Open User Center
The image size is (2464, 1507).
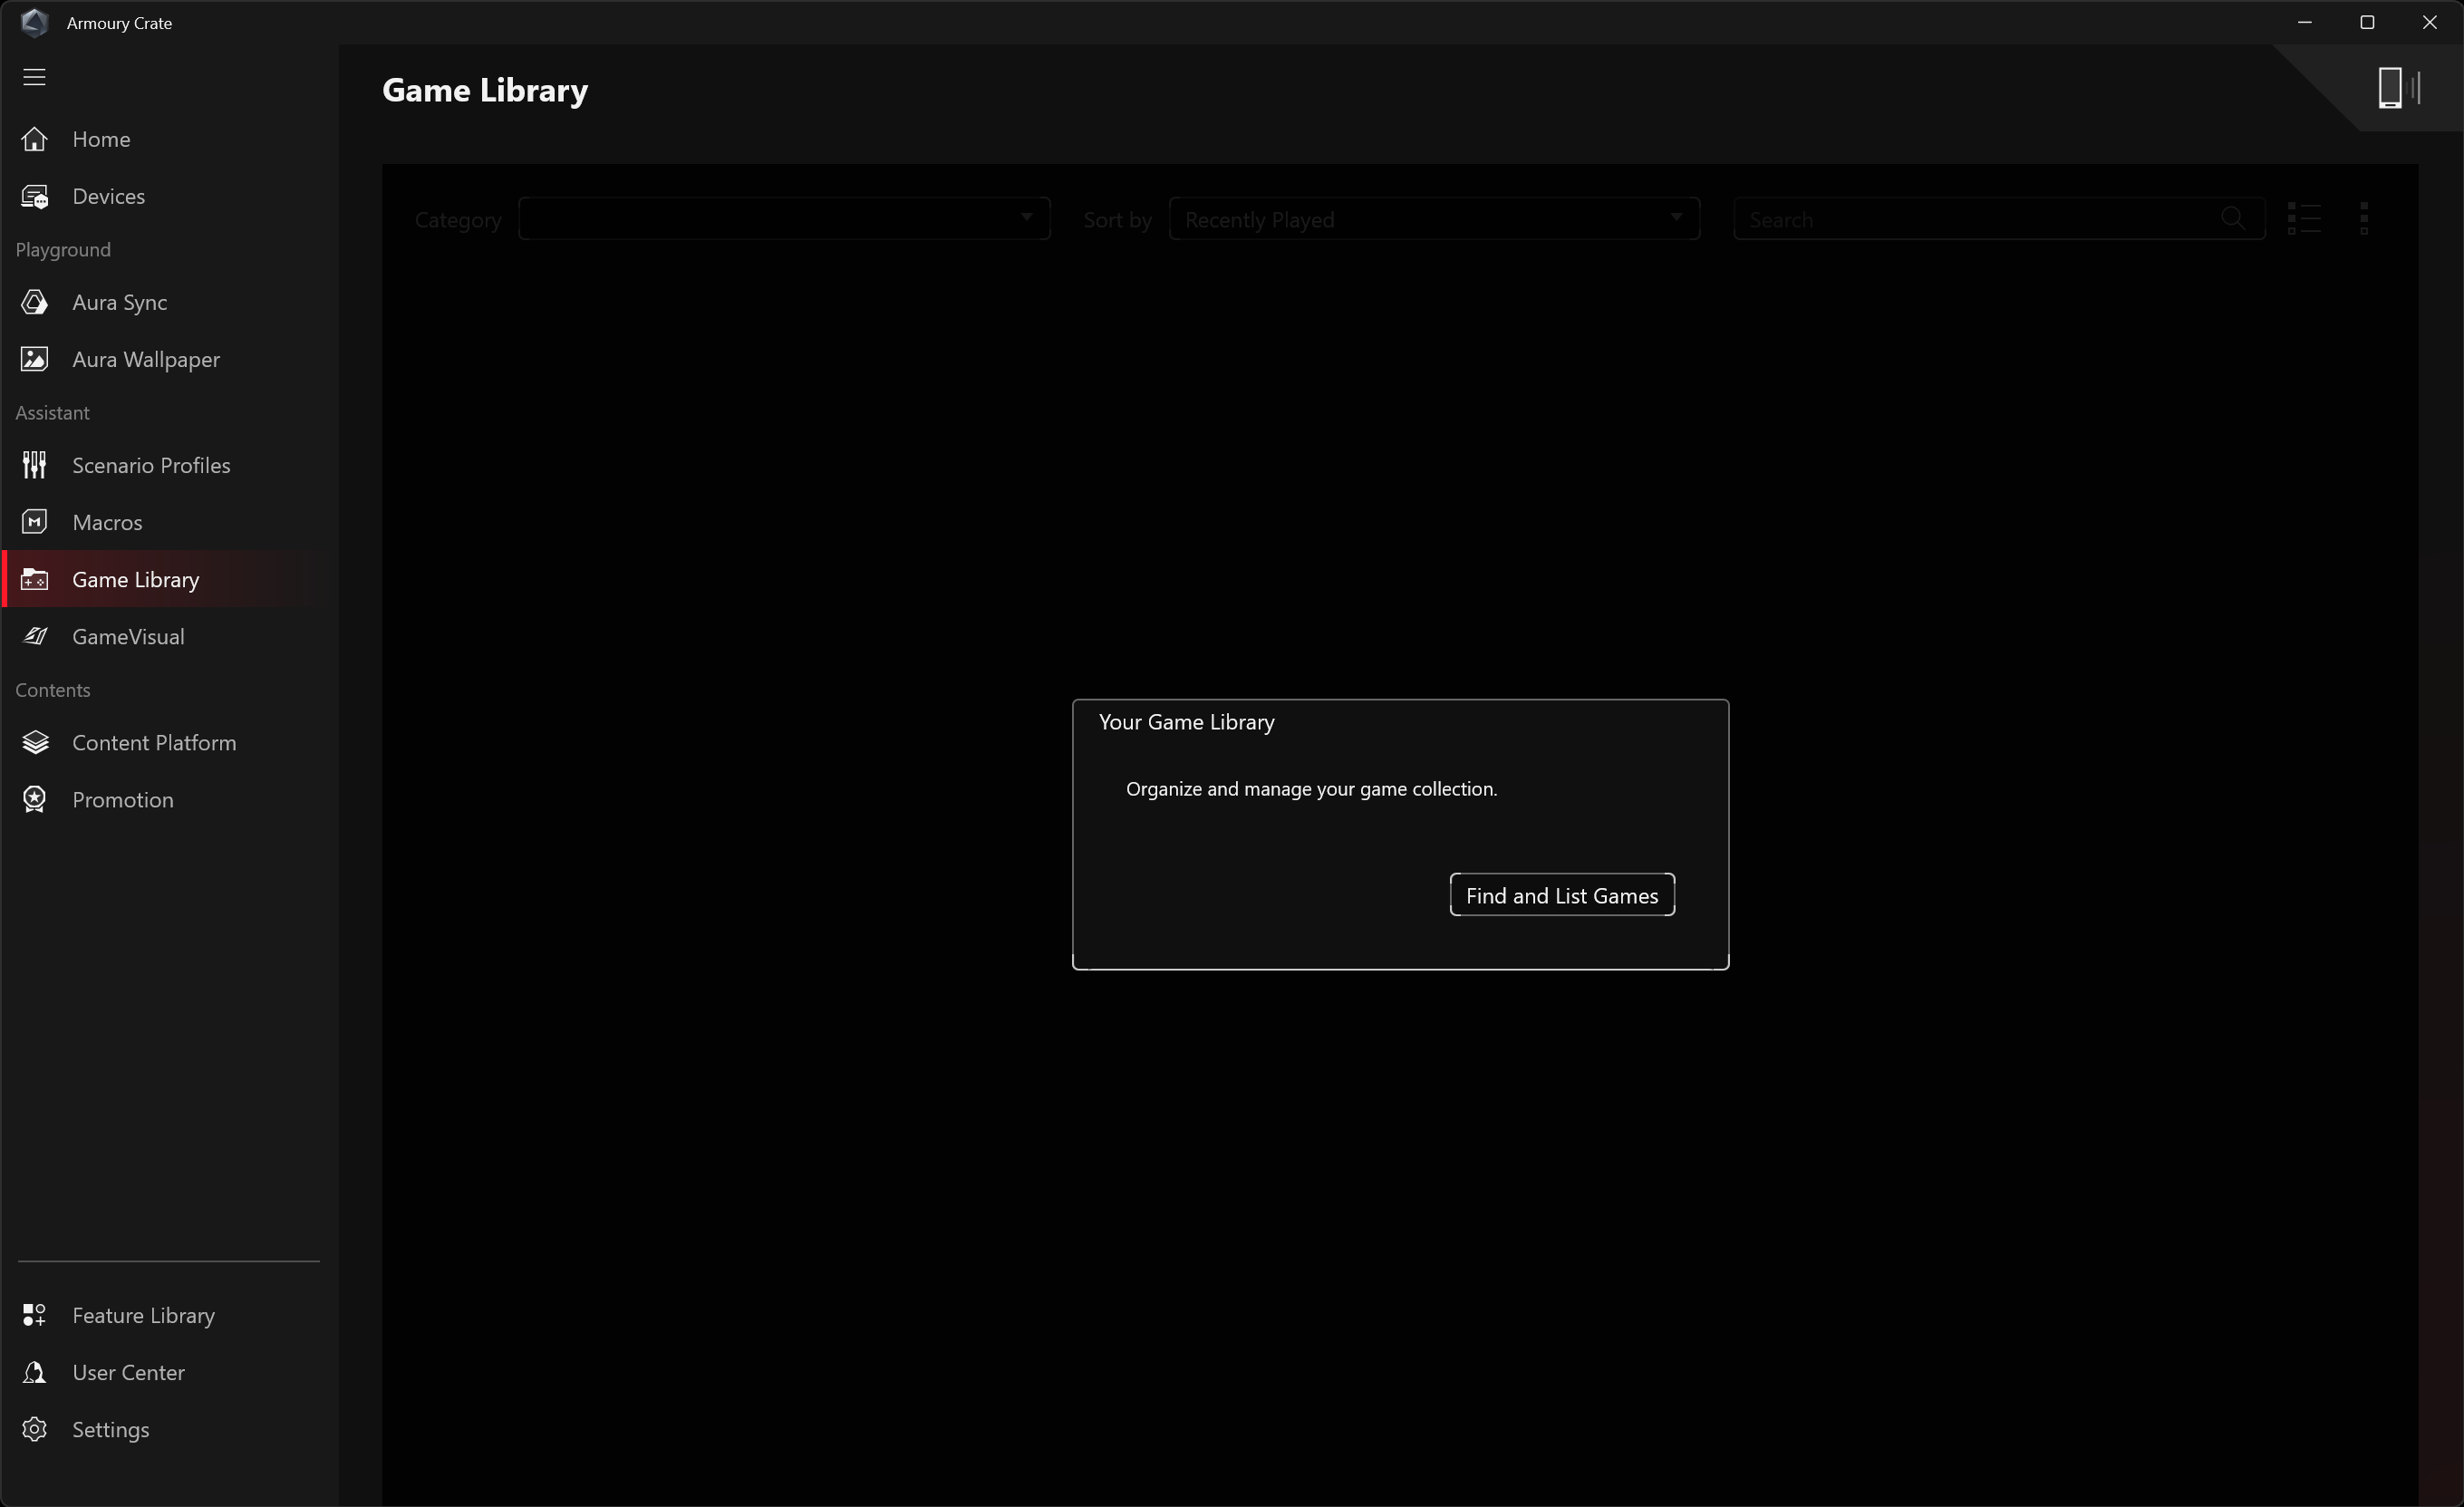(127, 1372)
